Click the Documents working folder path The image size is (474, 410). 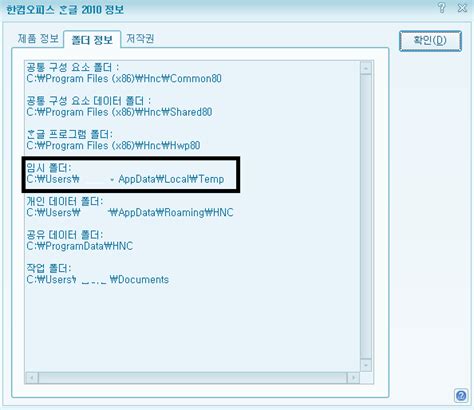point(98,280)
